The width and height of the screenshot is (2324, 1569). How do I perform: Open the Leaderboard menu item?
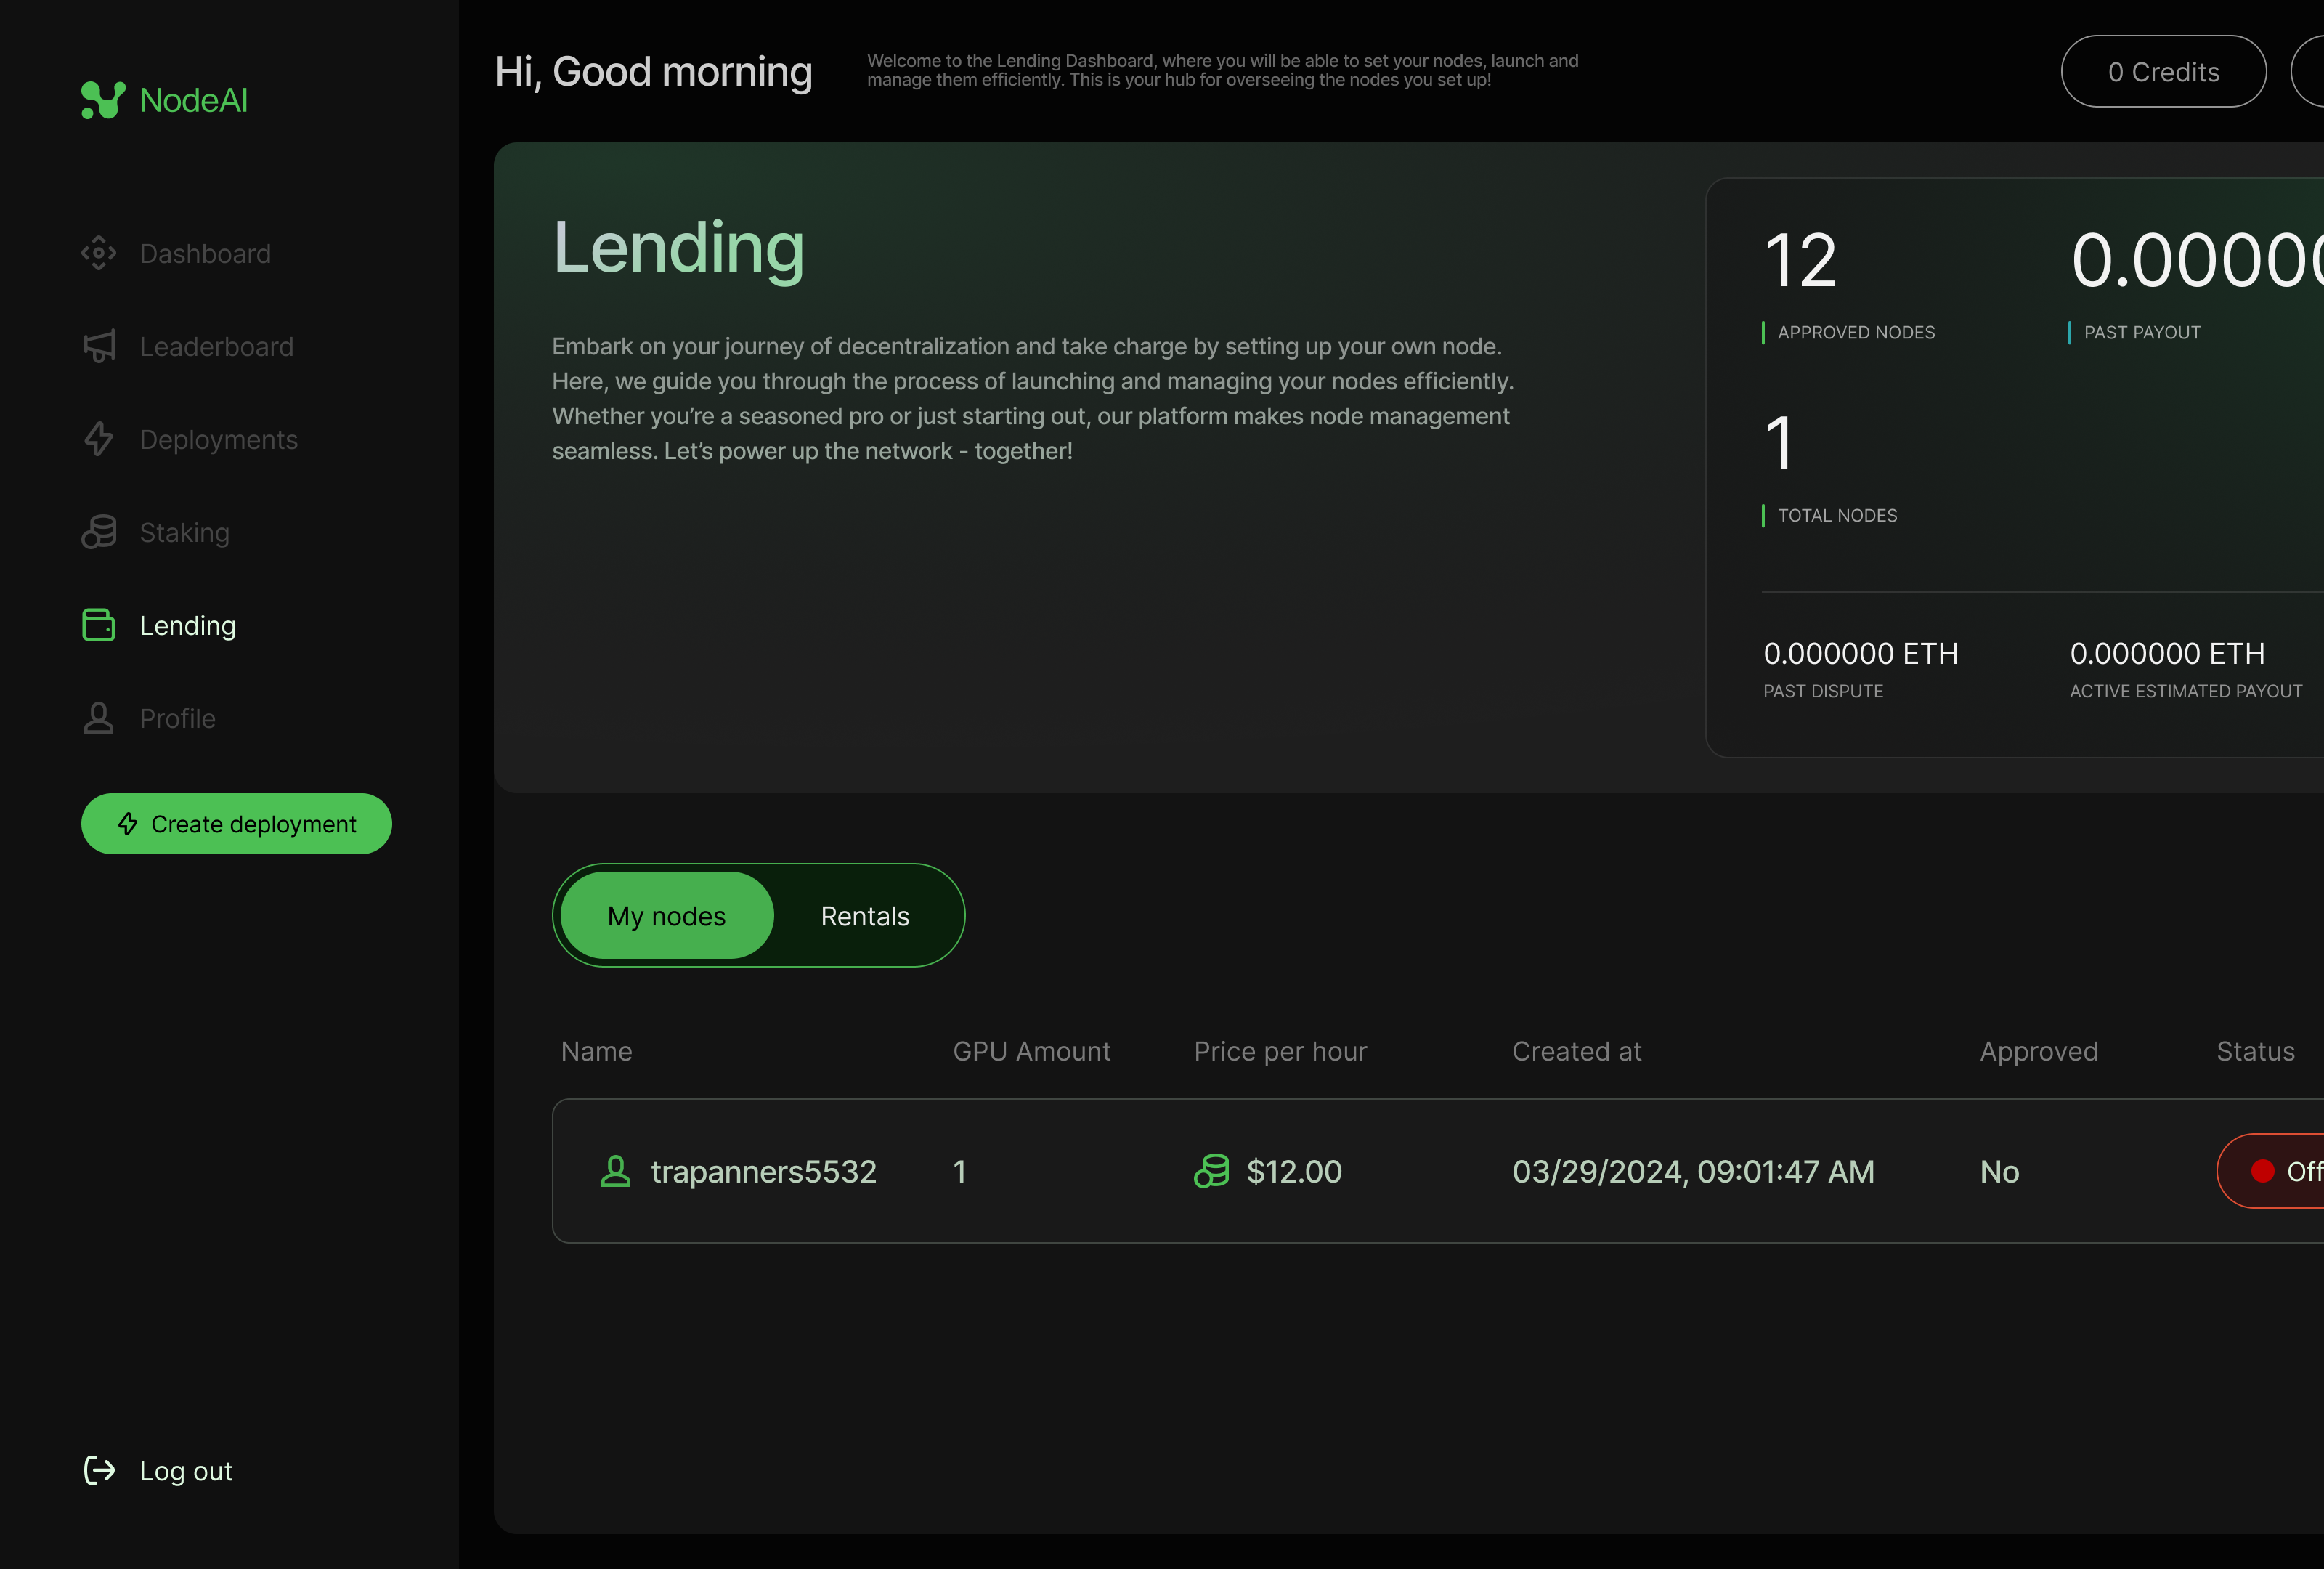click(x=216, y=347)
